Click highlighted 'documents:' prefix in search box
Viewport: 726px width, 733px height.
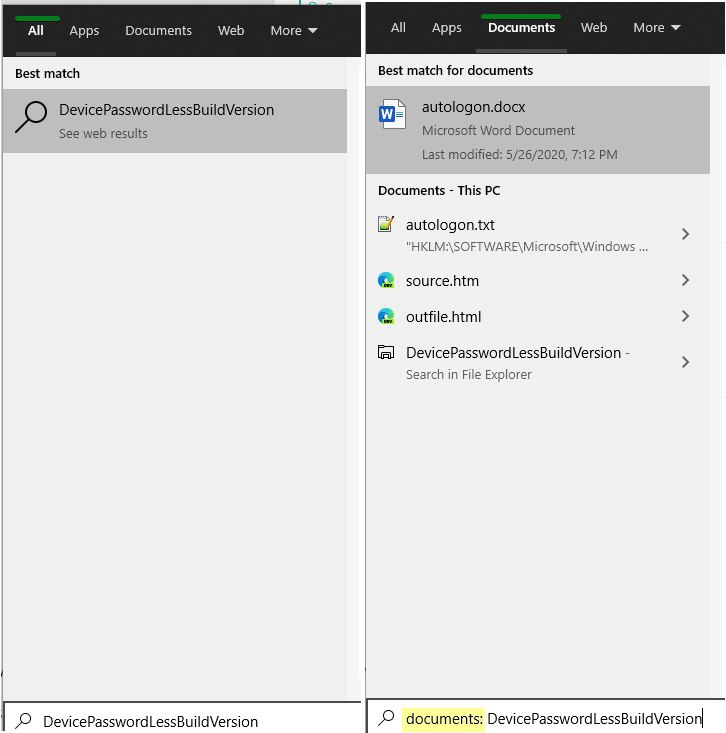click(x=444, y=719)
